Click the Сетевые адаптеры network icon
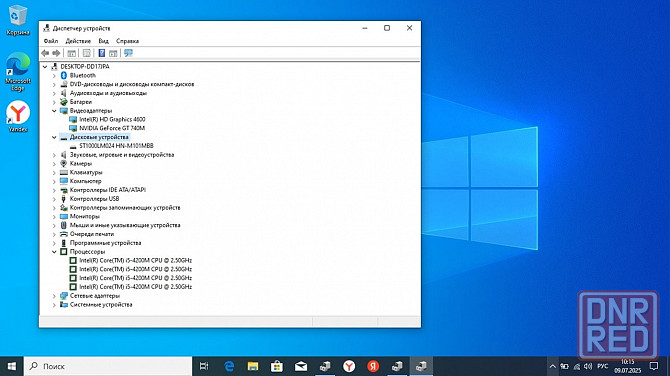The width and height of the screenshot is (670, 376). (64, 295)
